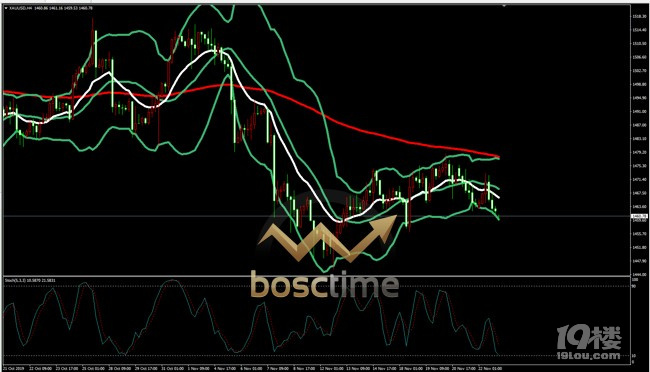Viewport: 650px width, 372px height.
Task: Click the bosctime watermark text
Action: [x=325, y=284]
